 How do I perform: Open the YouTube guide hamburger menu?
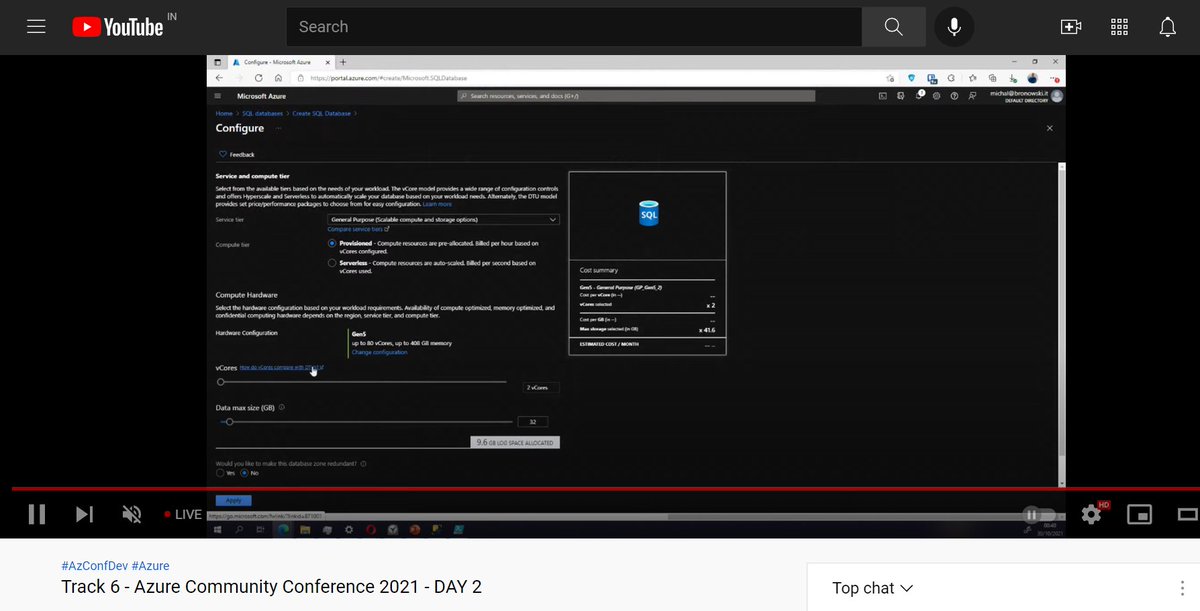37,27
